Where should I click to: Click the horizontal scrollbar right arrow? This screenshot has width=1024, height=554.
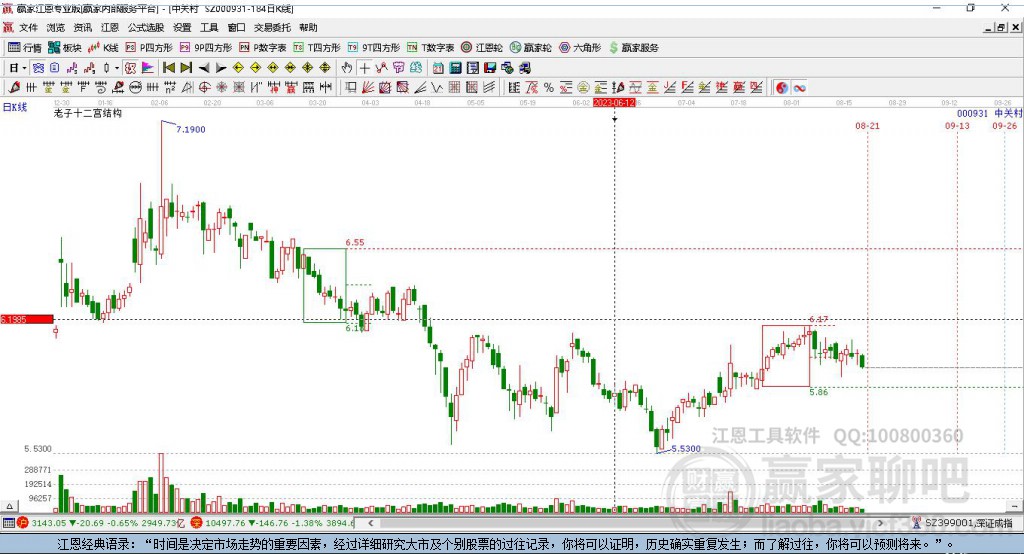pos(880,523)
